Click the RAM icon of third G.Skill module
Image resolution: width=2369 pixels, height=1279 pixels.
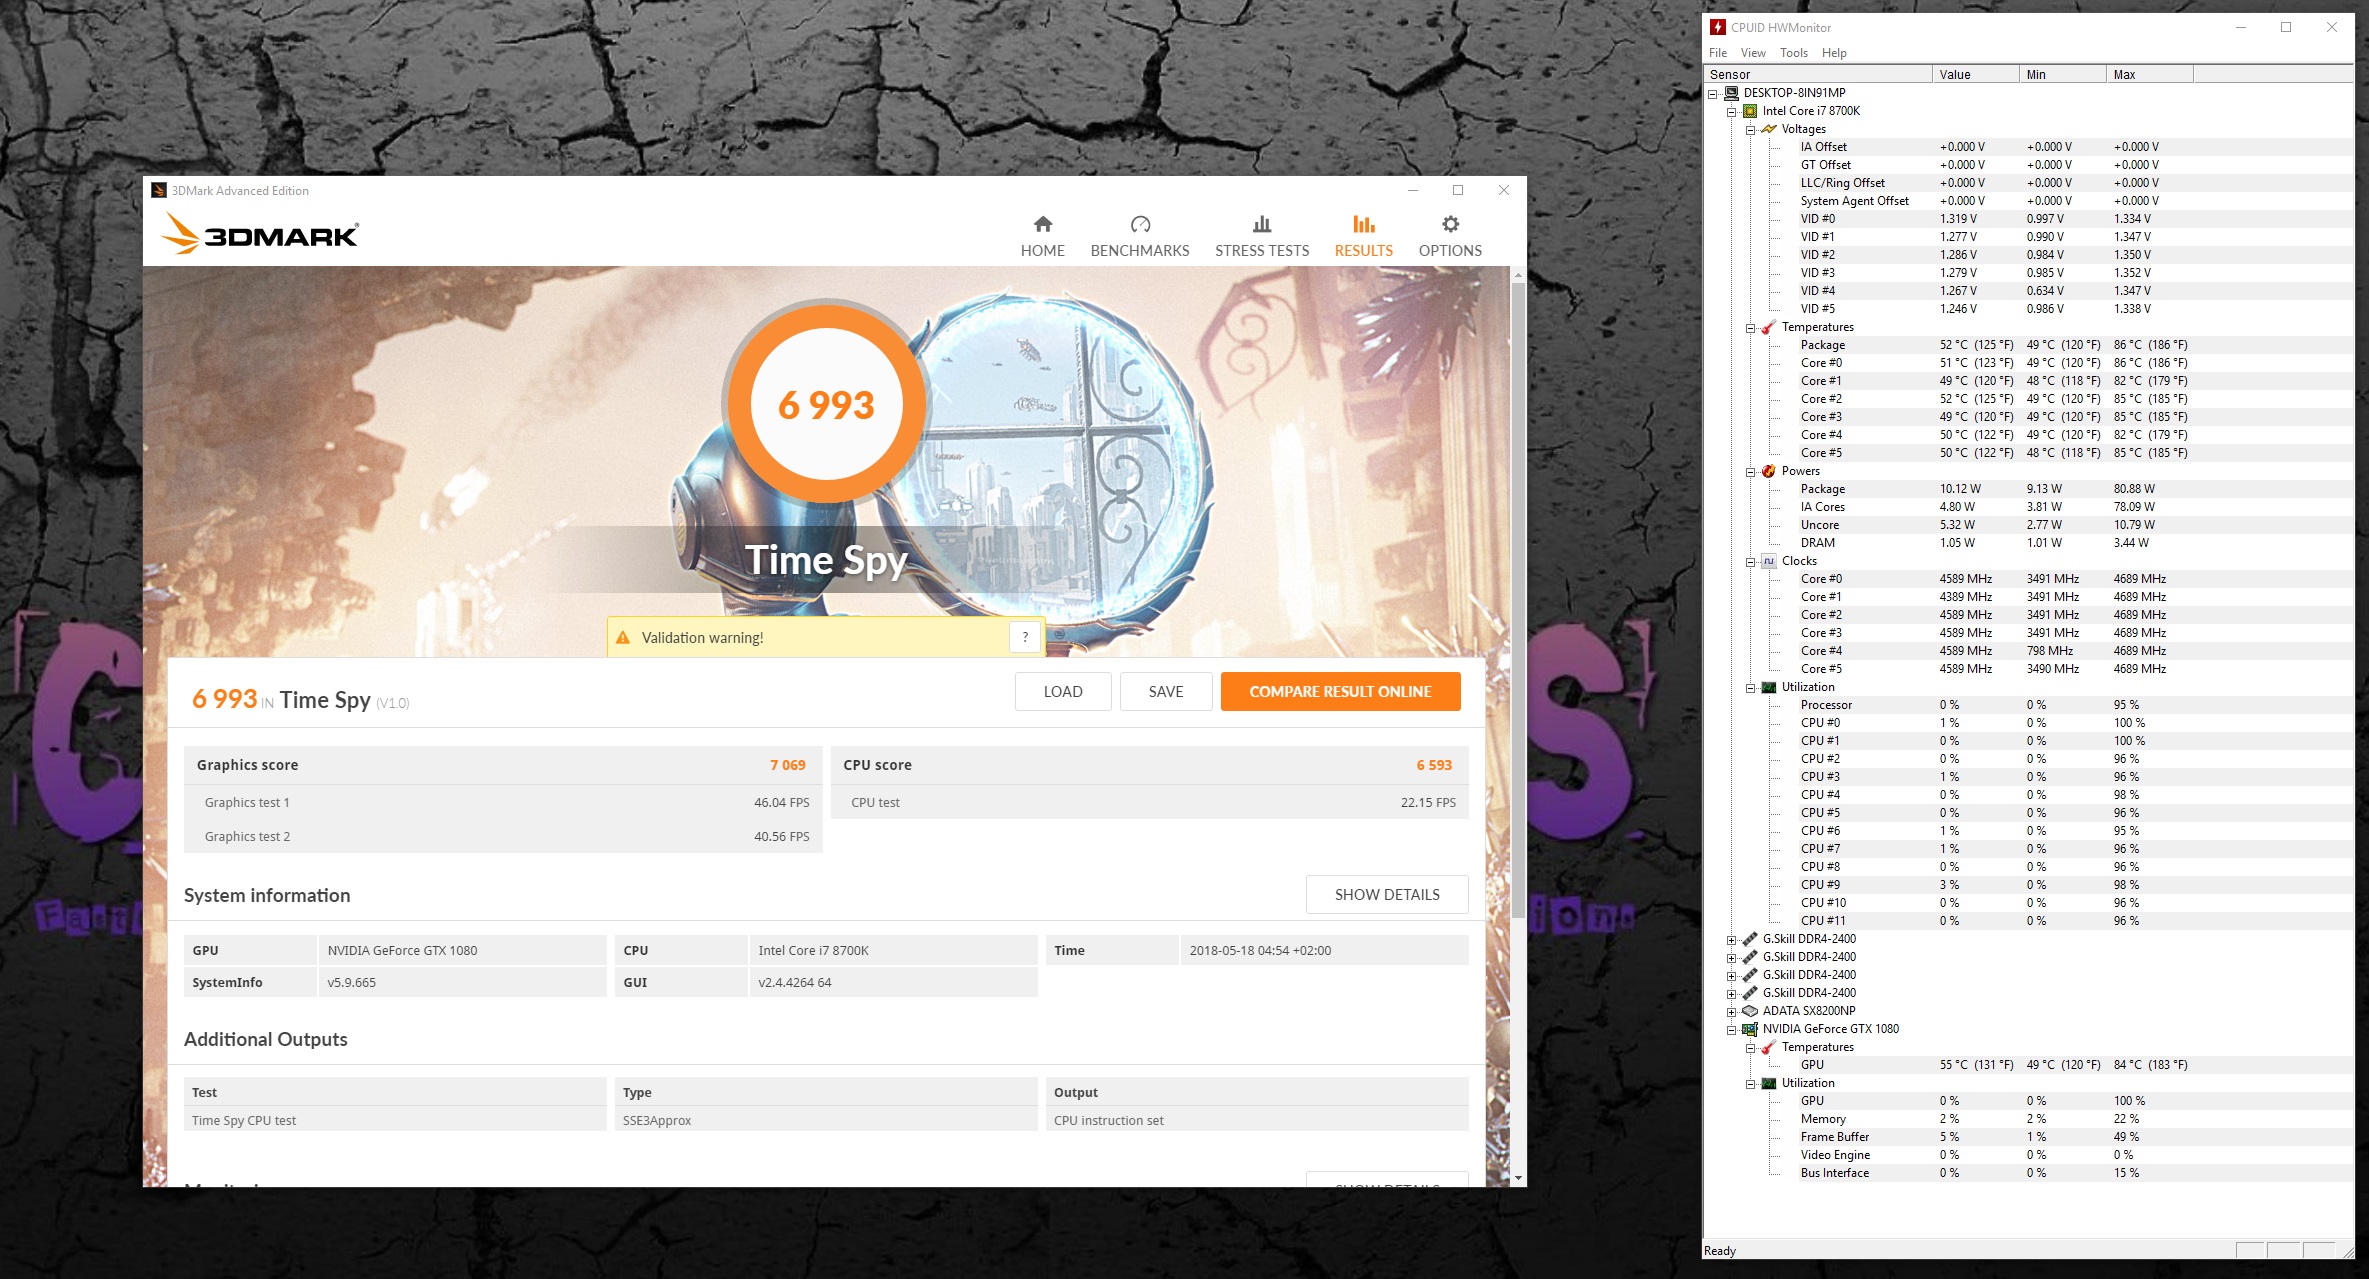pos(1750,975)
